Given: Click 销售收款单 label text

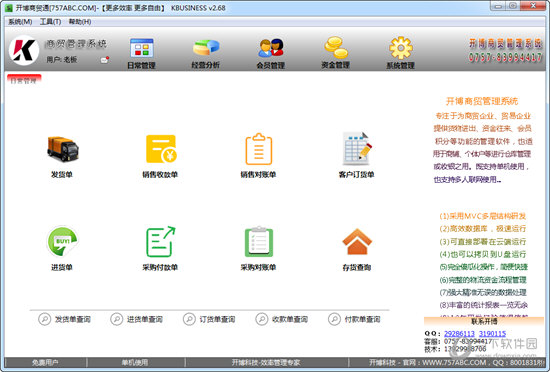Looking at the screenshot, I should 160,175.
